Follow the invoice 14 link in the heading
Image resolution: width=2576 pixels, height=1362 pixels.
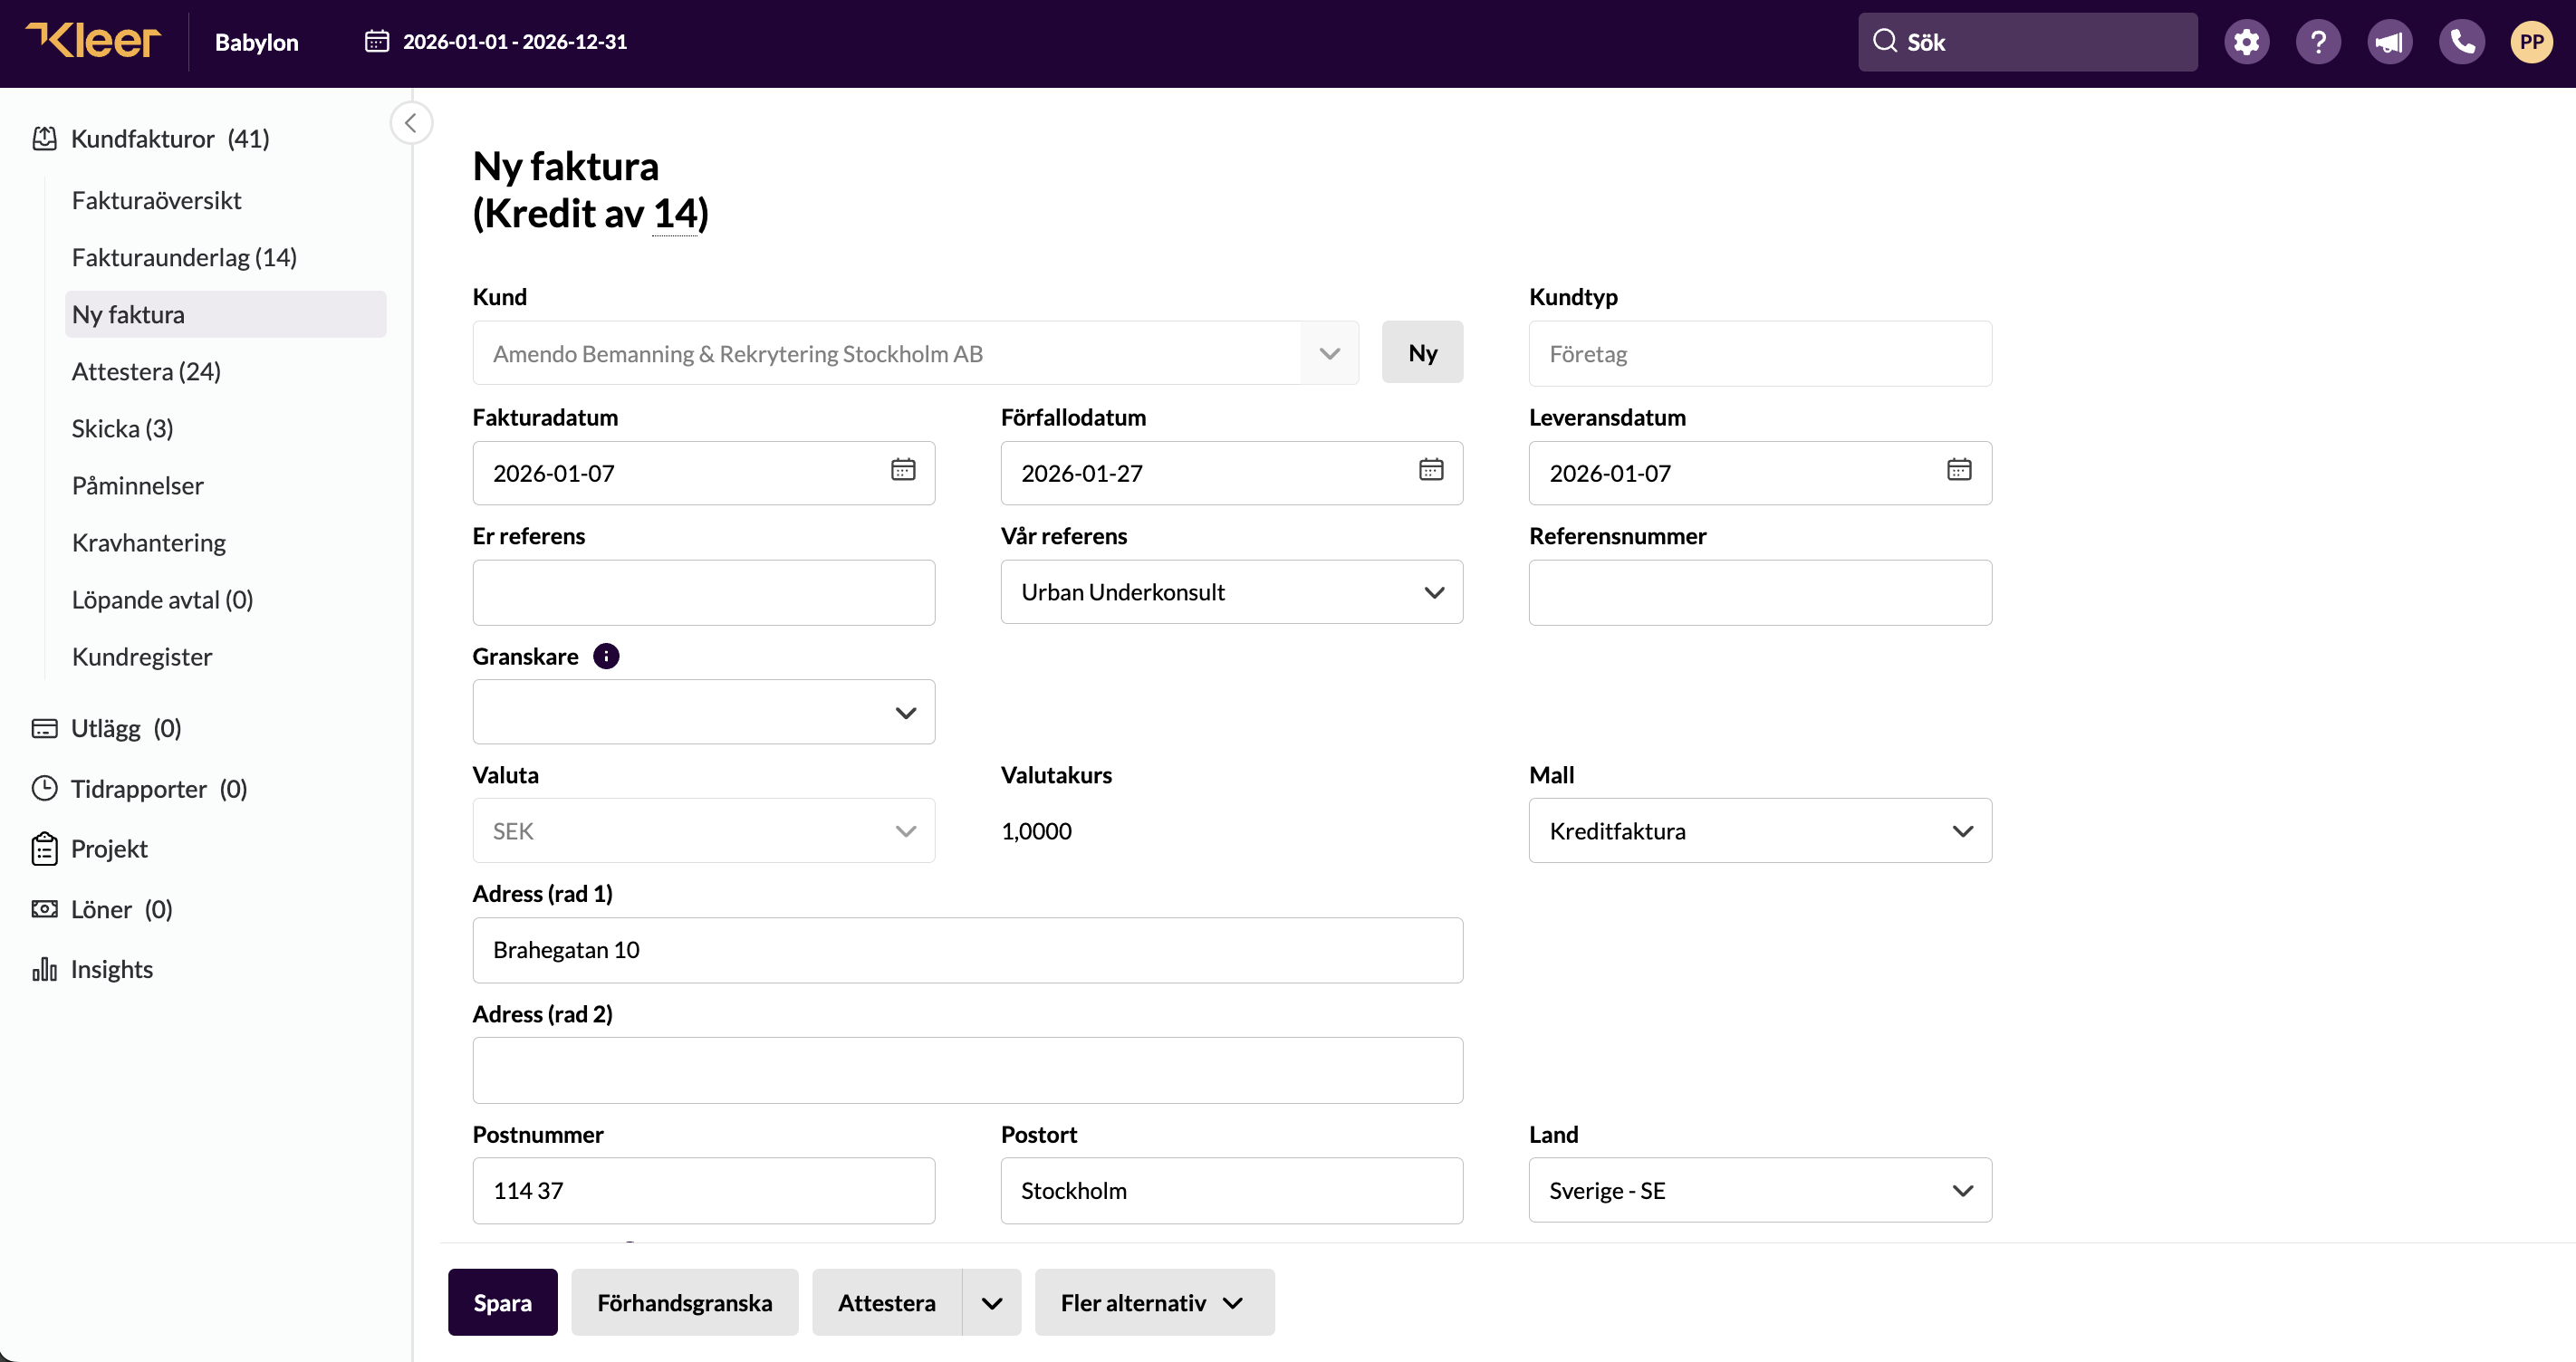[675, 213]
